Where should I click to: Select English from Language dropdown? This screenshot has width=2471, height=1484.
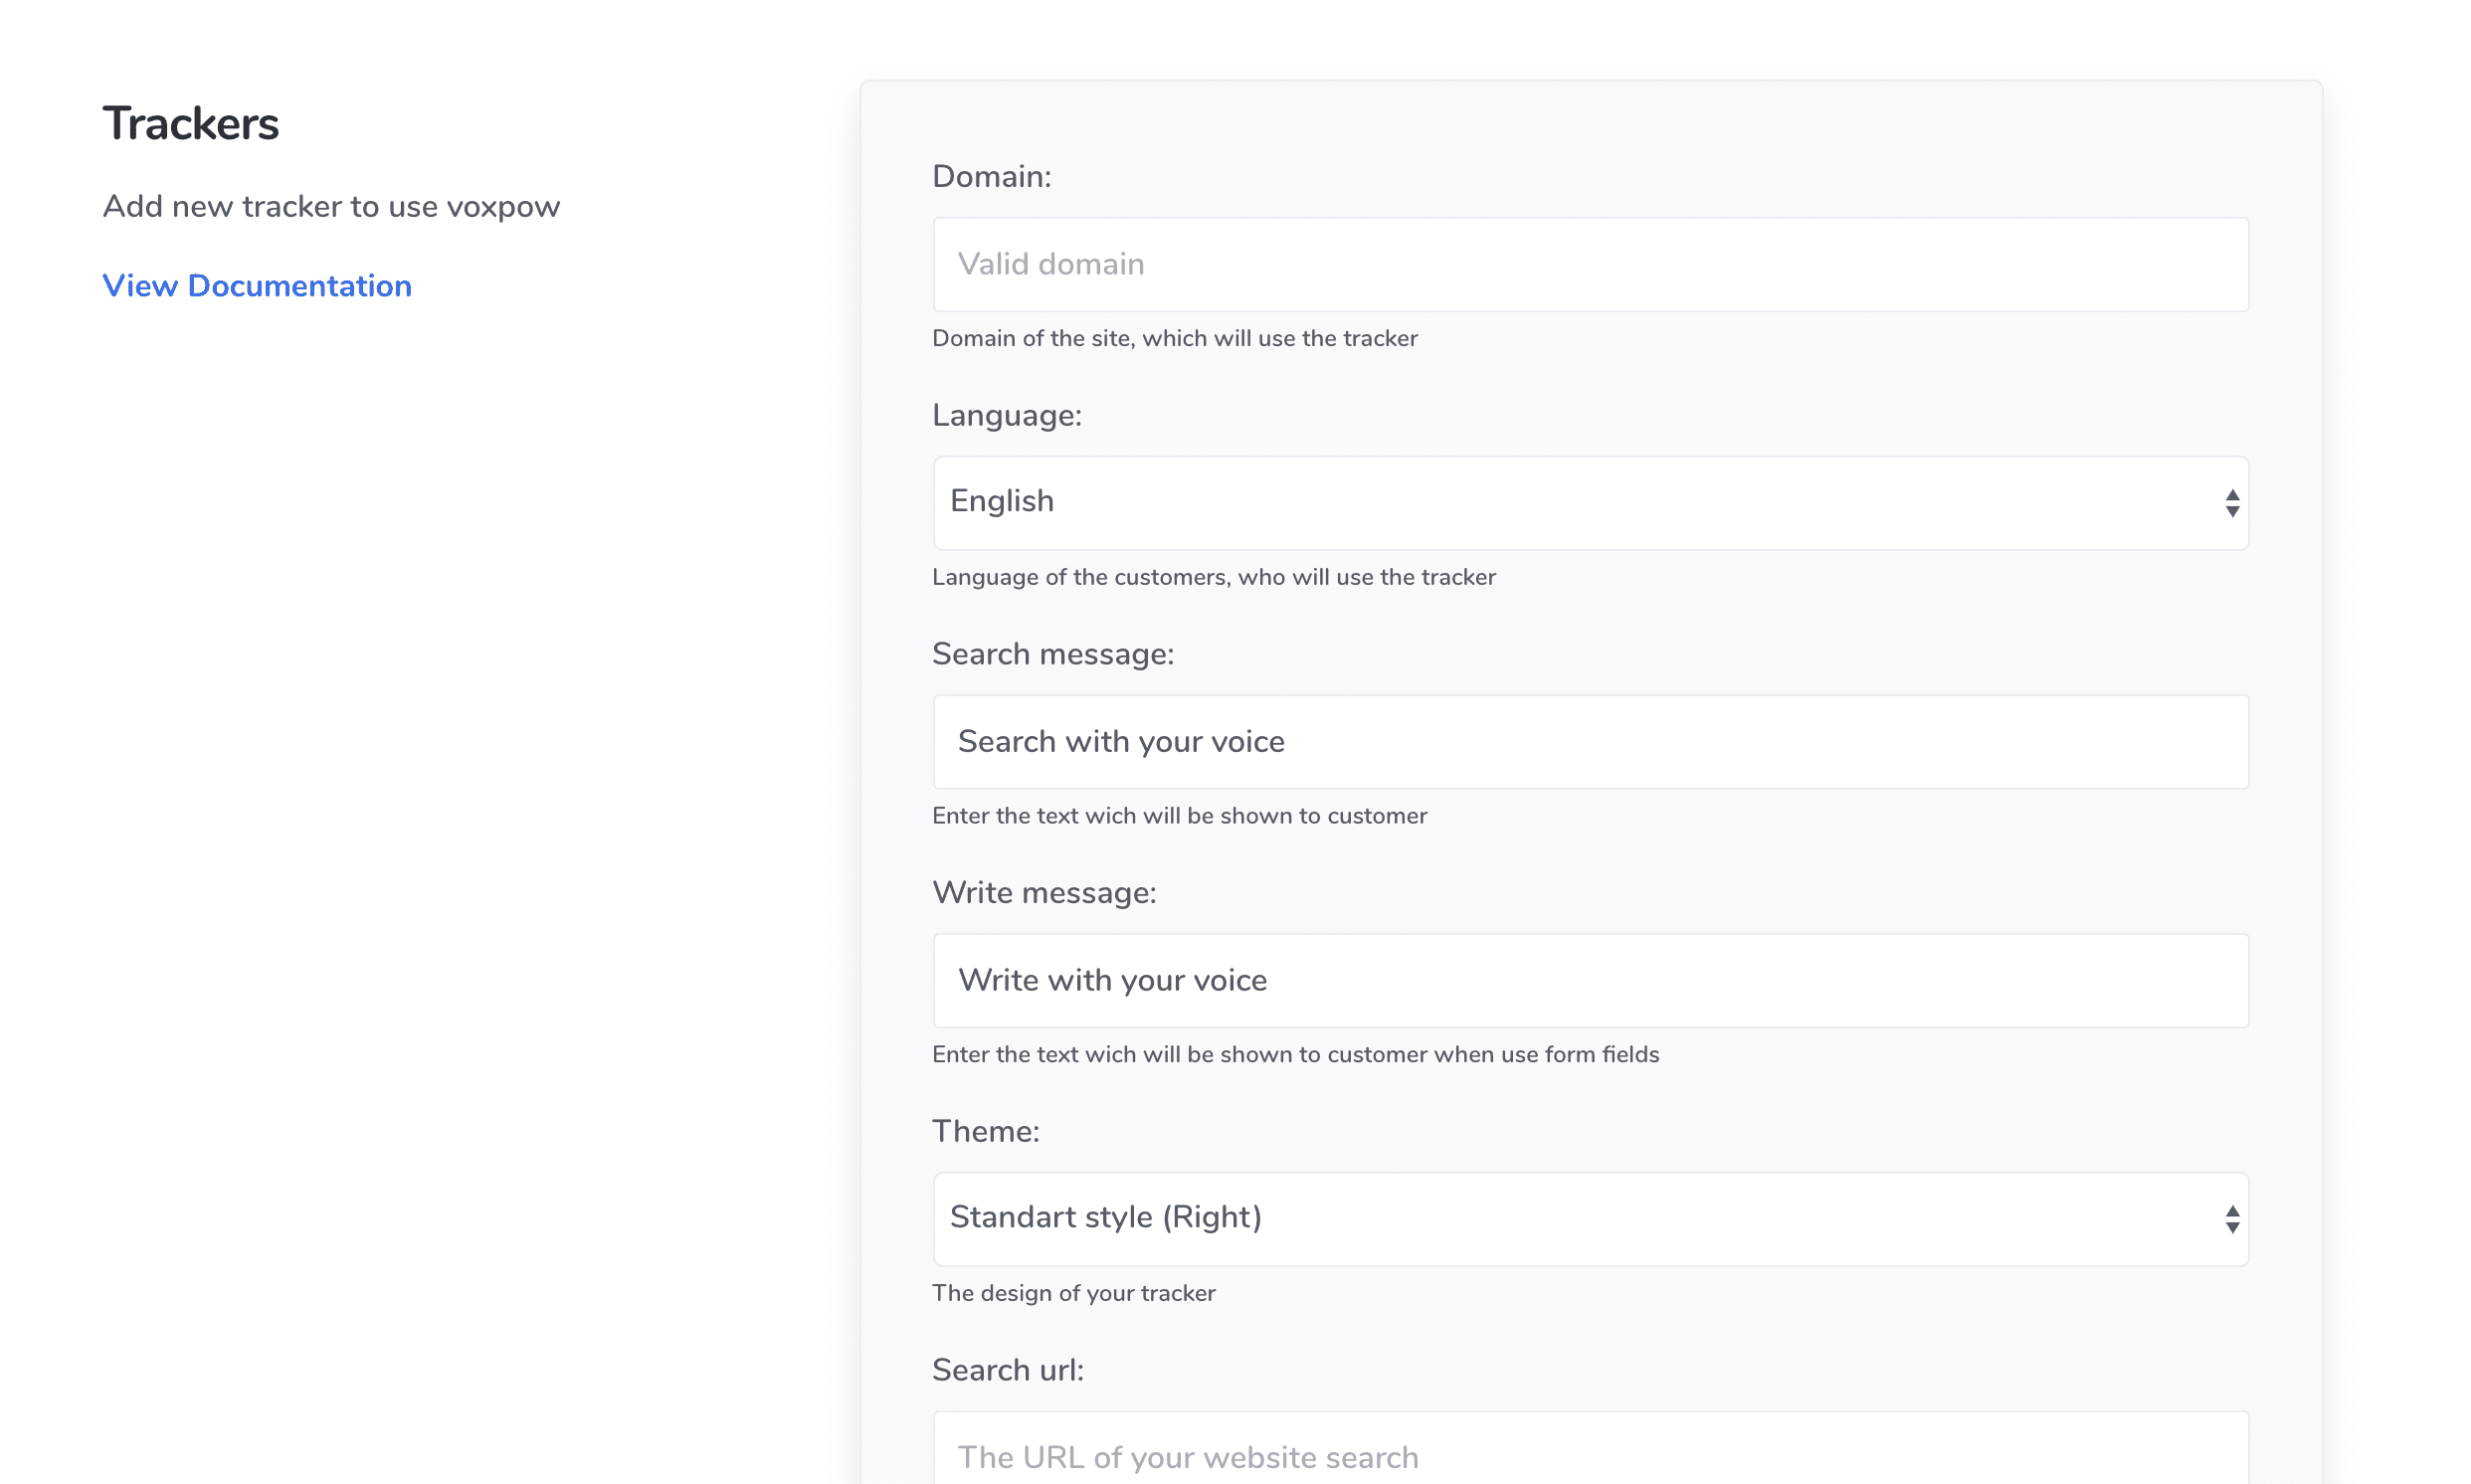pyautogui.click(x=1591, y=503)
